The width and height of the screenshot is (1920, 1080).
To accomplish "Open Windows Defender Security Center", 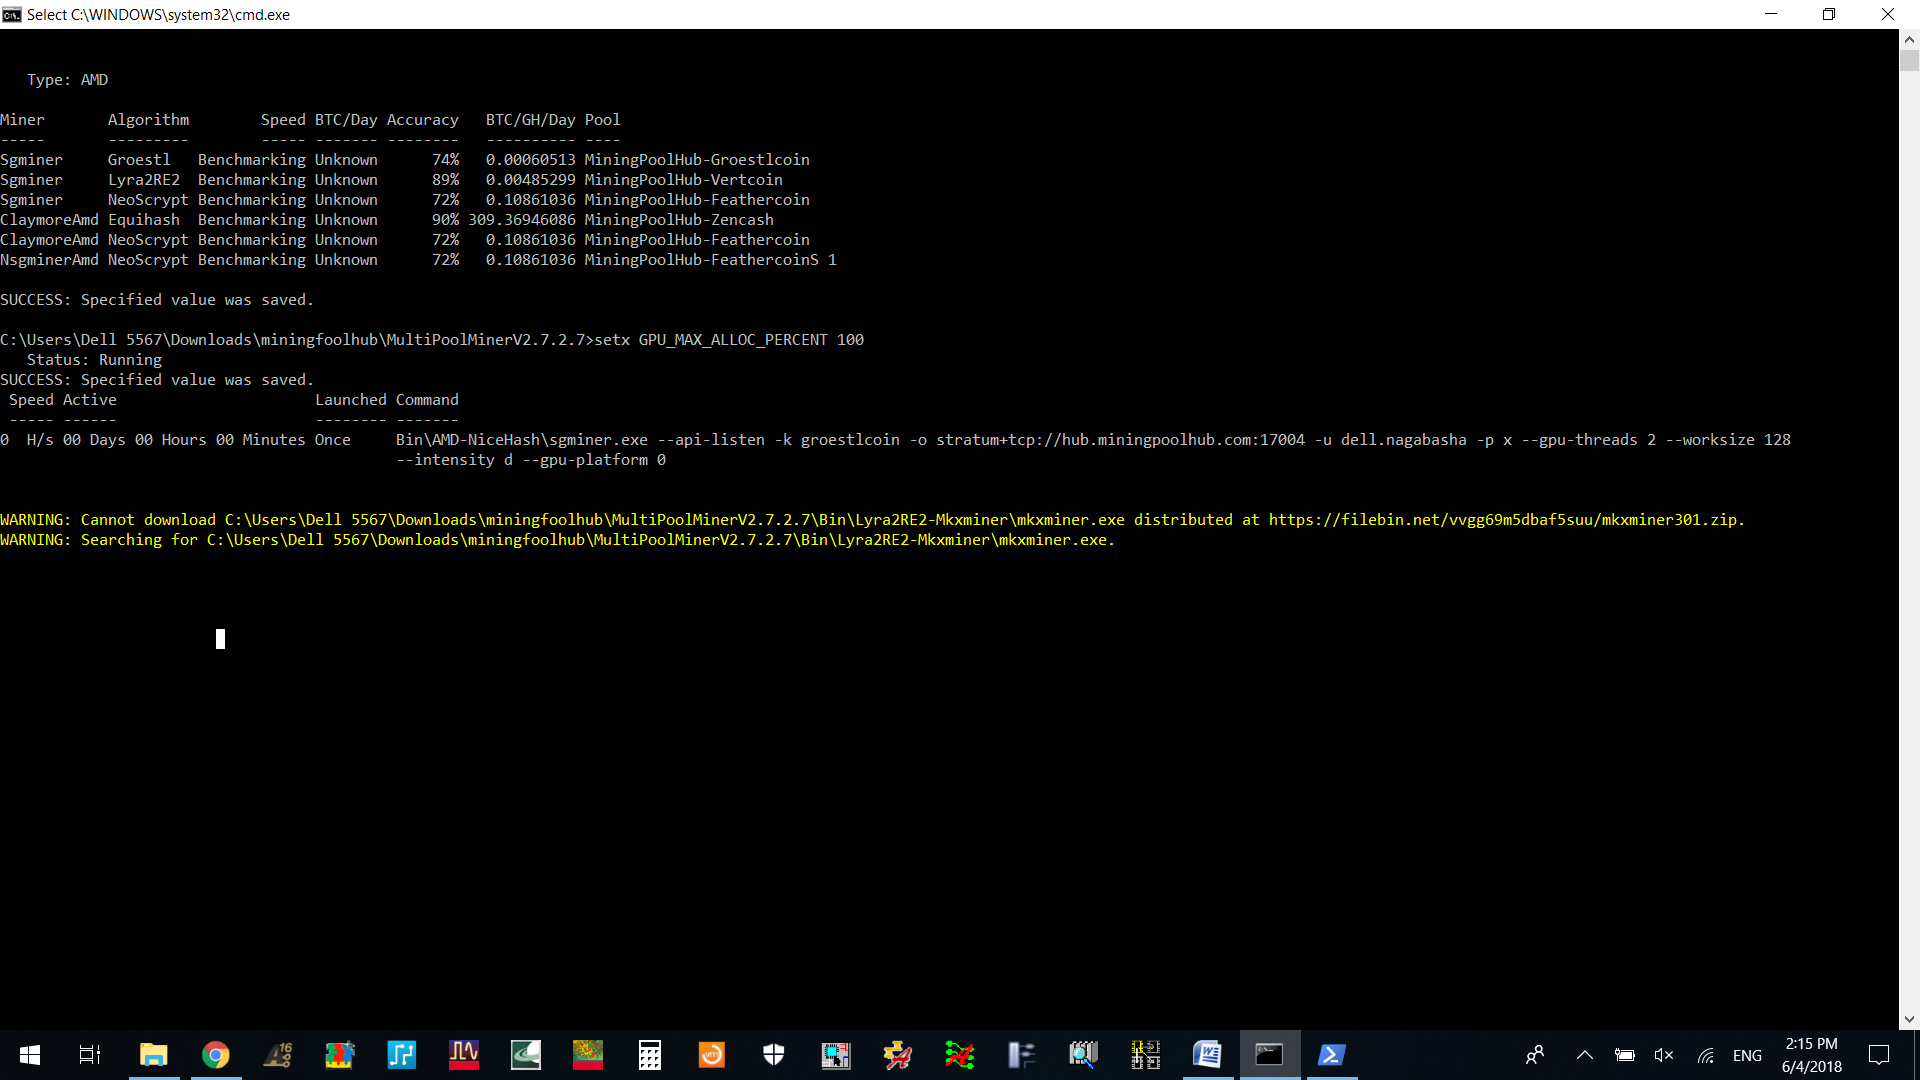I will pos(773,1055).
